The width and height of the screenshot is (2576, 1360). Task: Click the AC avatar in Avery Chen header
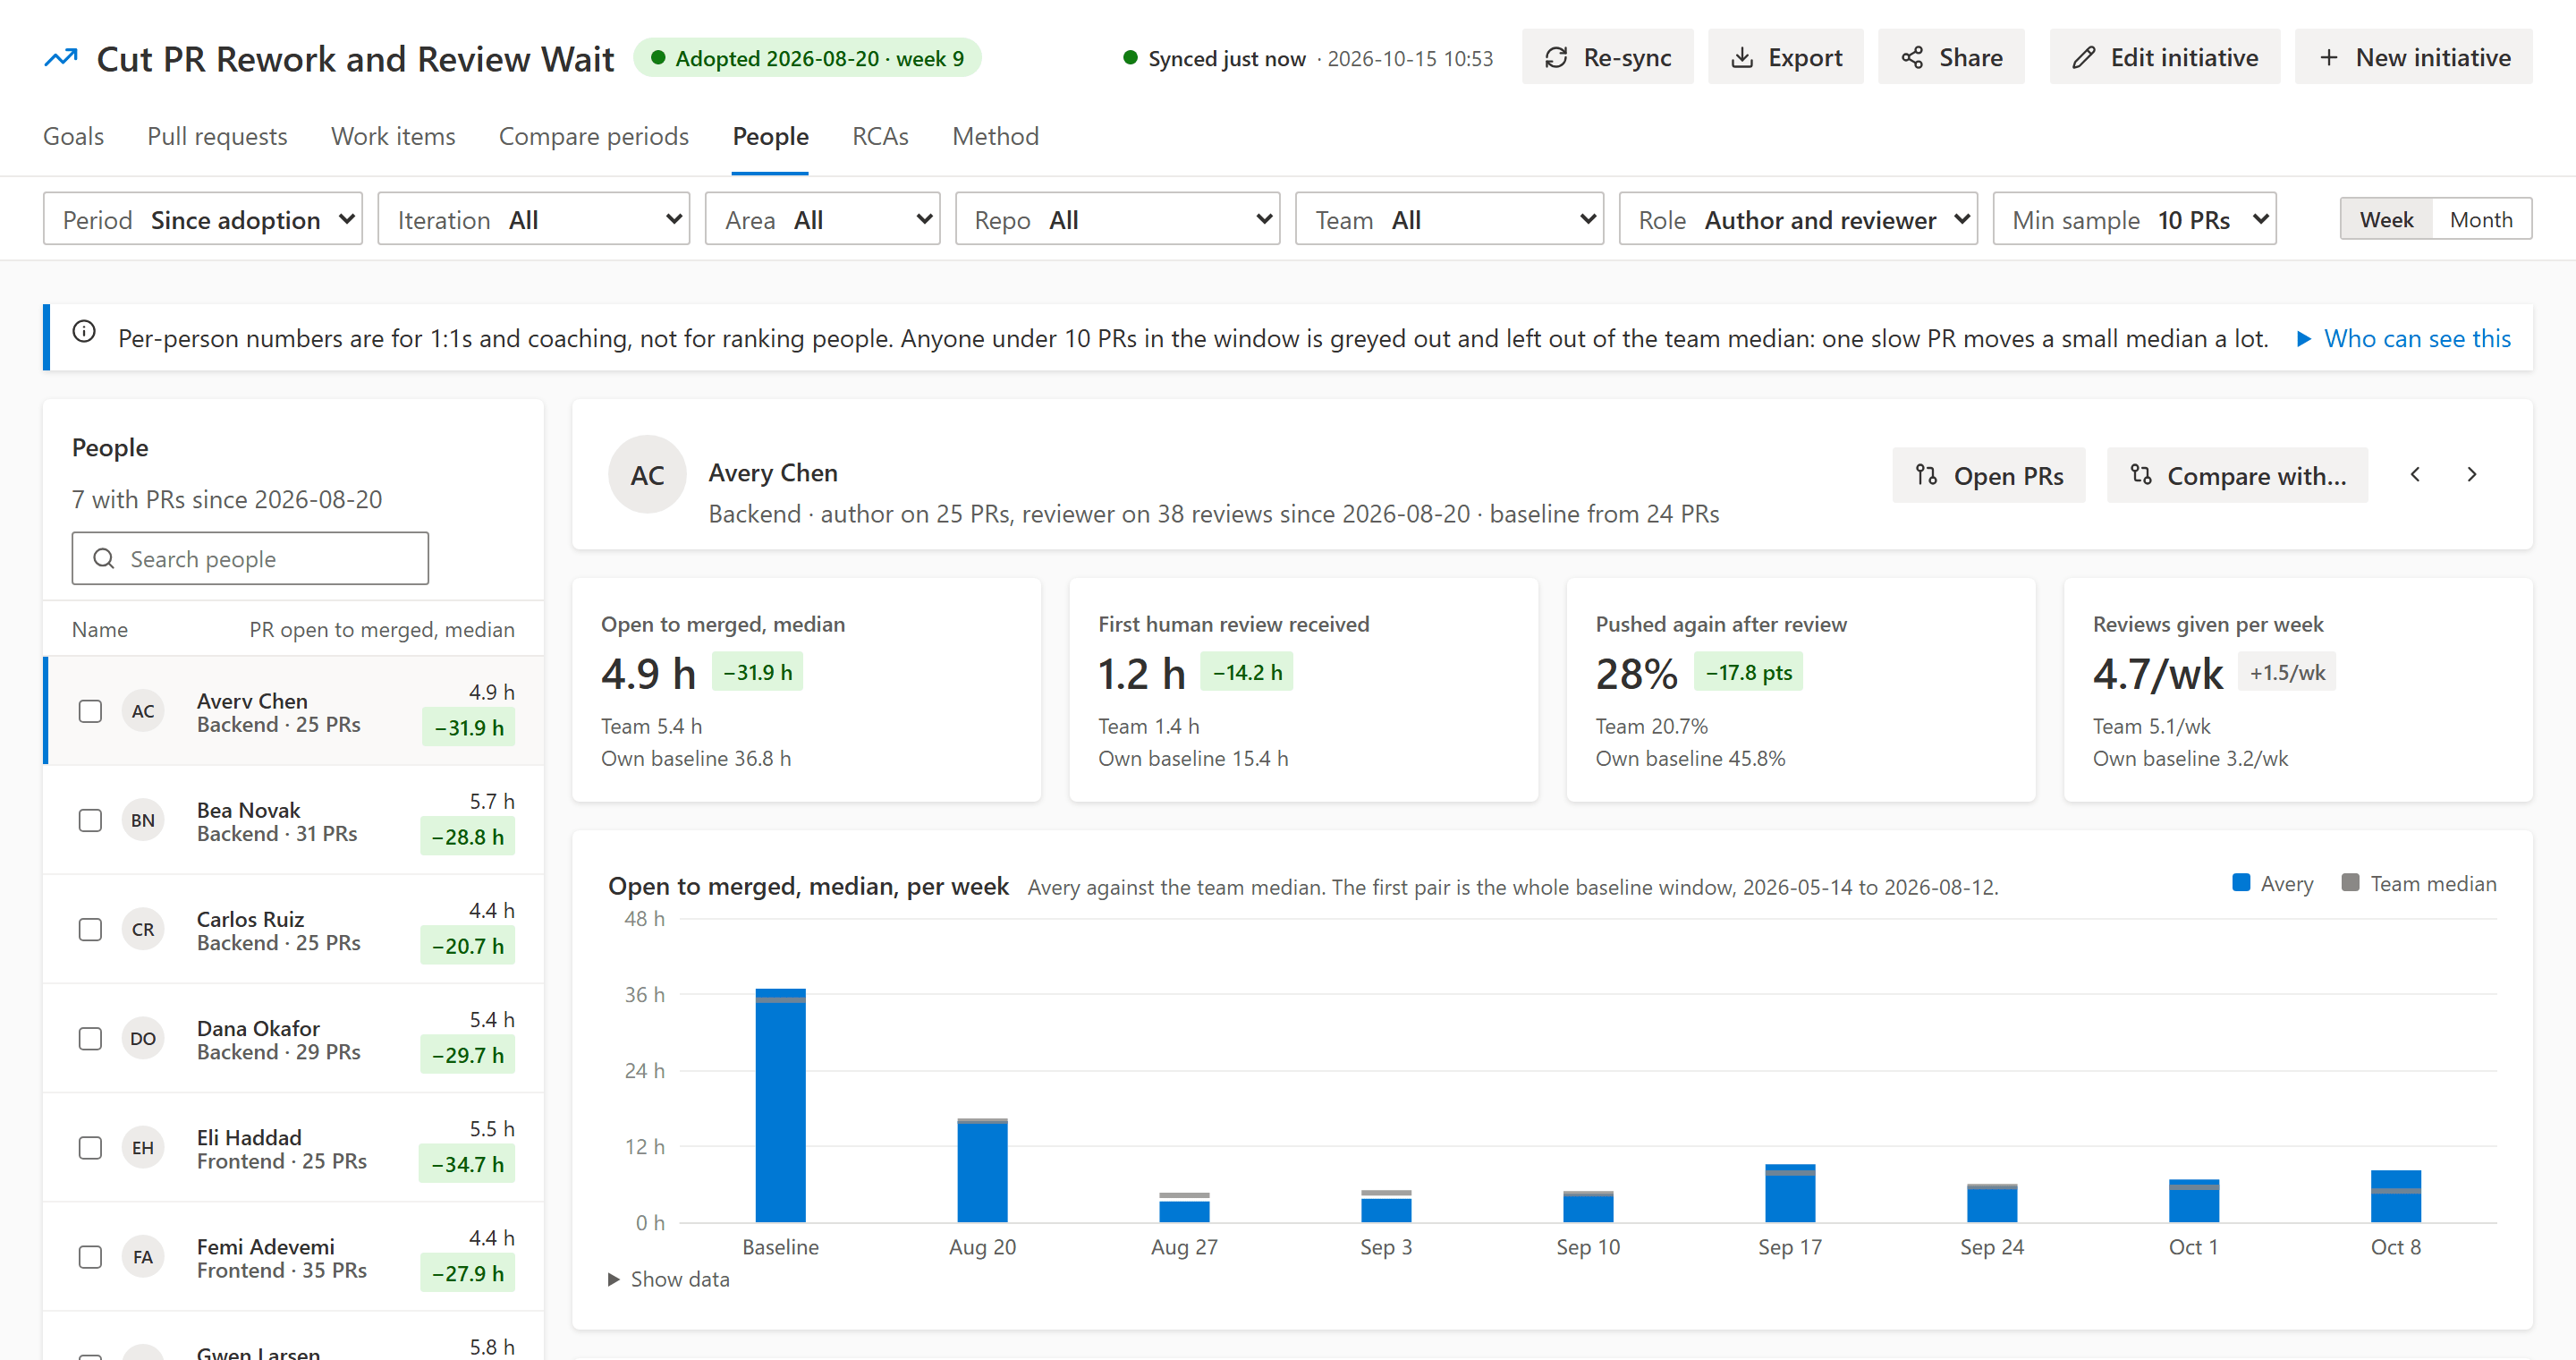pos(647,475)
